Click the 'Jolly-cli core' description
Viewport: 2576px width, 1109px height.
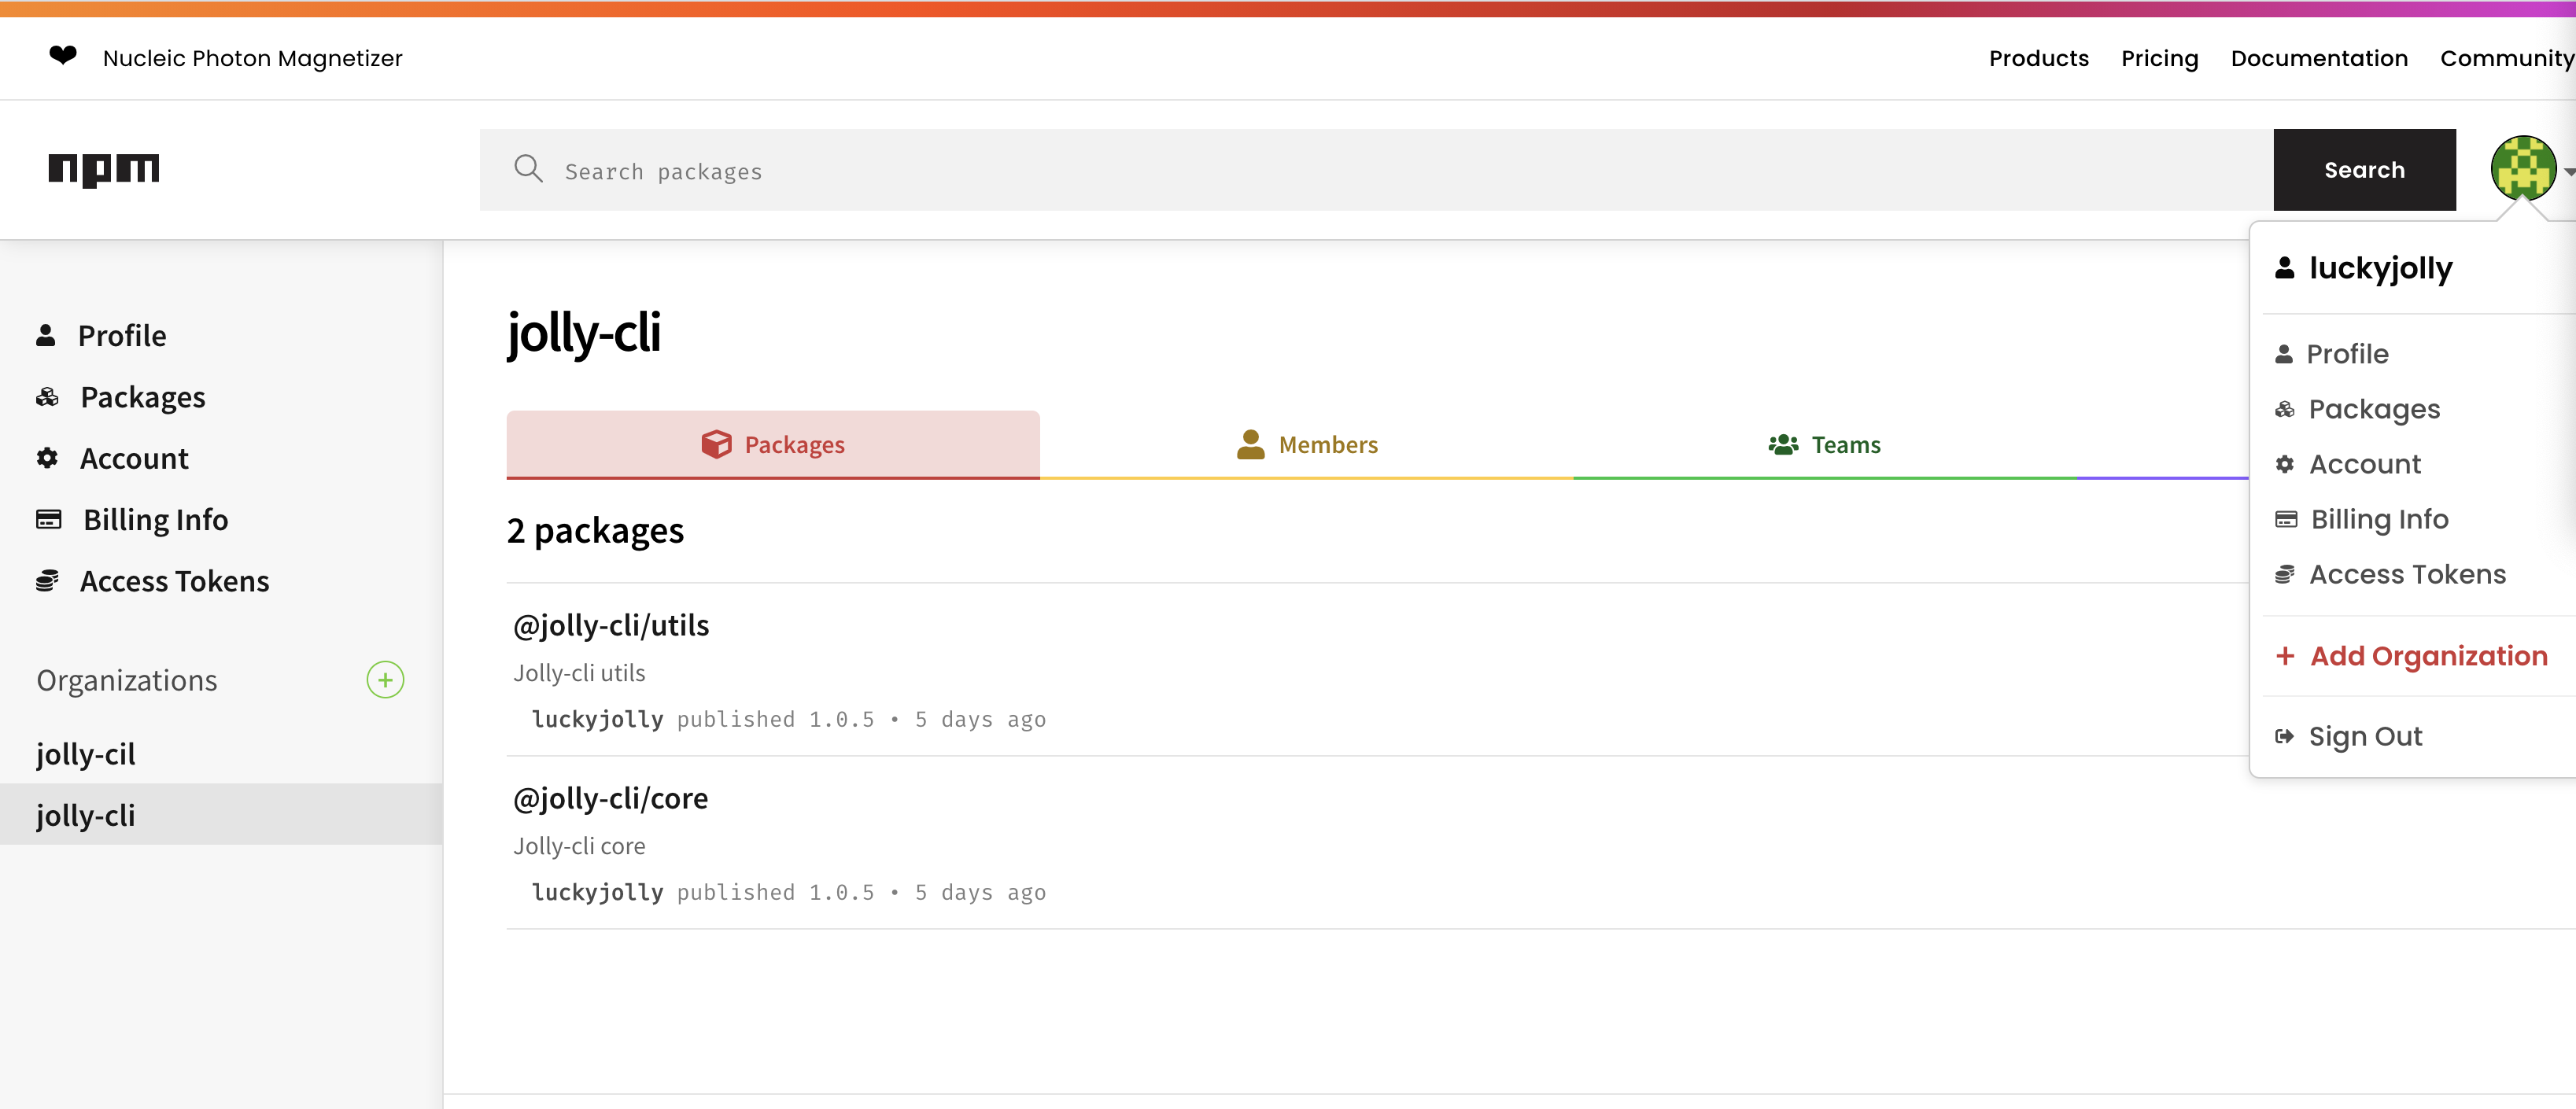[579, 846]
